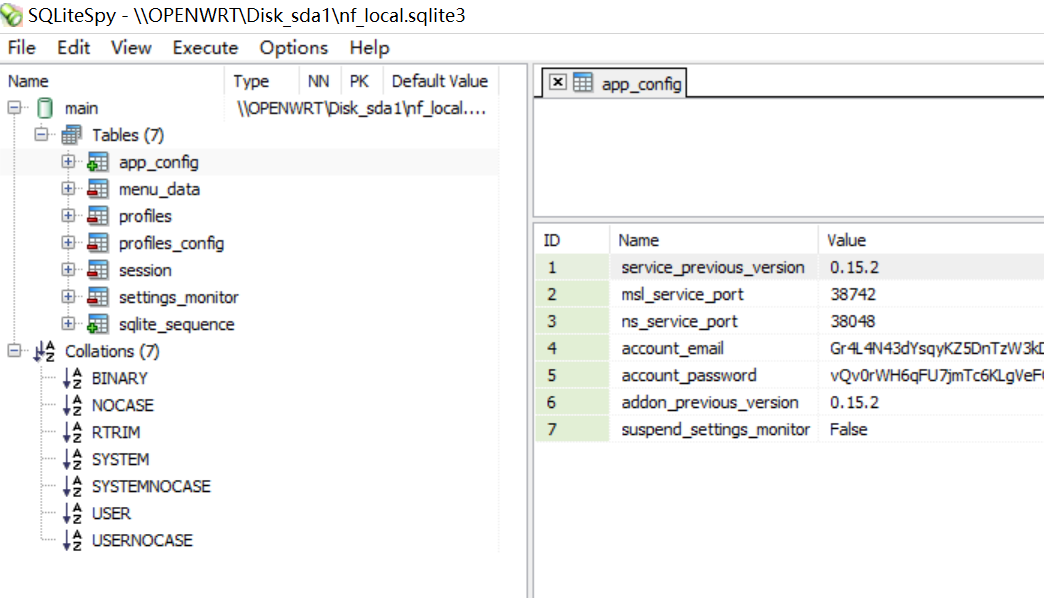Click inside the SQL editor area
1044x598 pixels.
coord(789,156)
